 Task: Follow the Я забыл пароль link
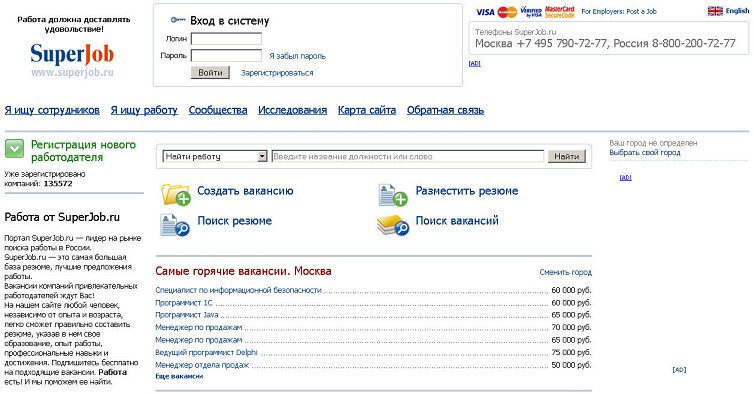297,56
